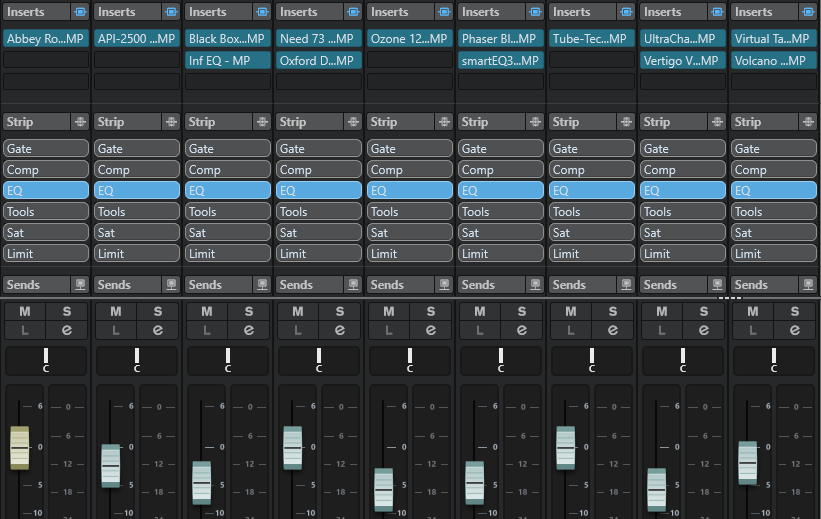Viewport: 821px width, 519px height.
Task: Click Strip header icon on Tube-Tec channel
Action: tap(626, 122)
